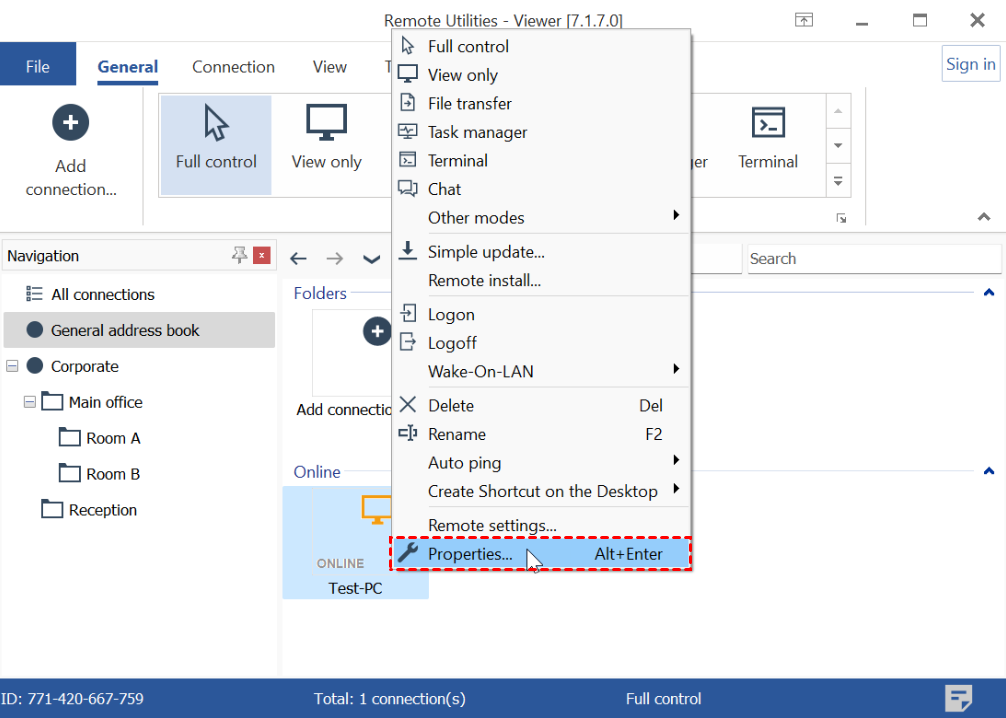Viewport: 1006px width, 718px height.
Task: Switch to the Connection ribbon tab
Action: pos(233,67)
